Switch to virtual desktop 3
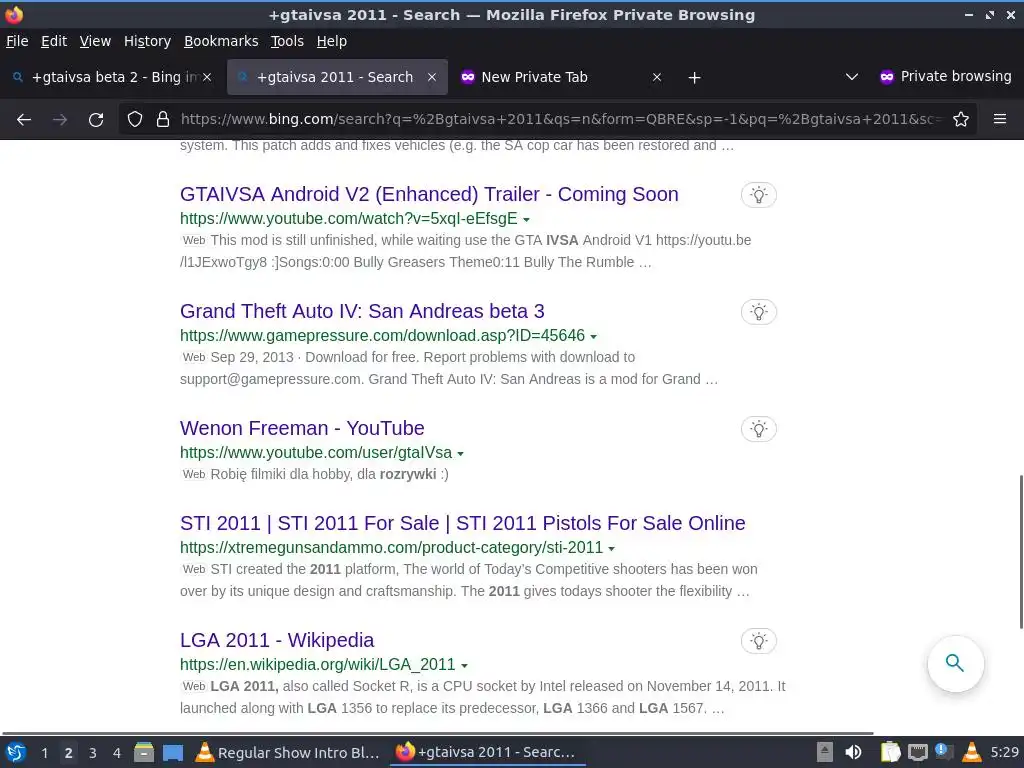The width and height of the screenshot is (1024, 768). click(93, 753)
